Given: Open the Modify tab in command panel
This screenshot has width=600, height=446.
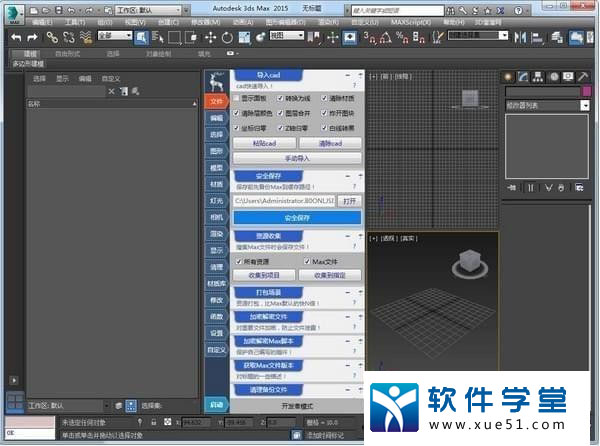Looking at the screenshot, I should 523,77.
